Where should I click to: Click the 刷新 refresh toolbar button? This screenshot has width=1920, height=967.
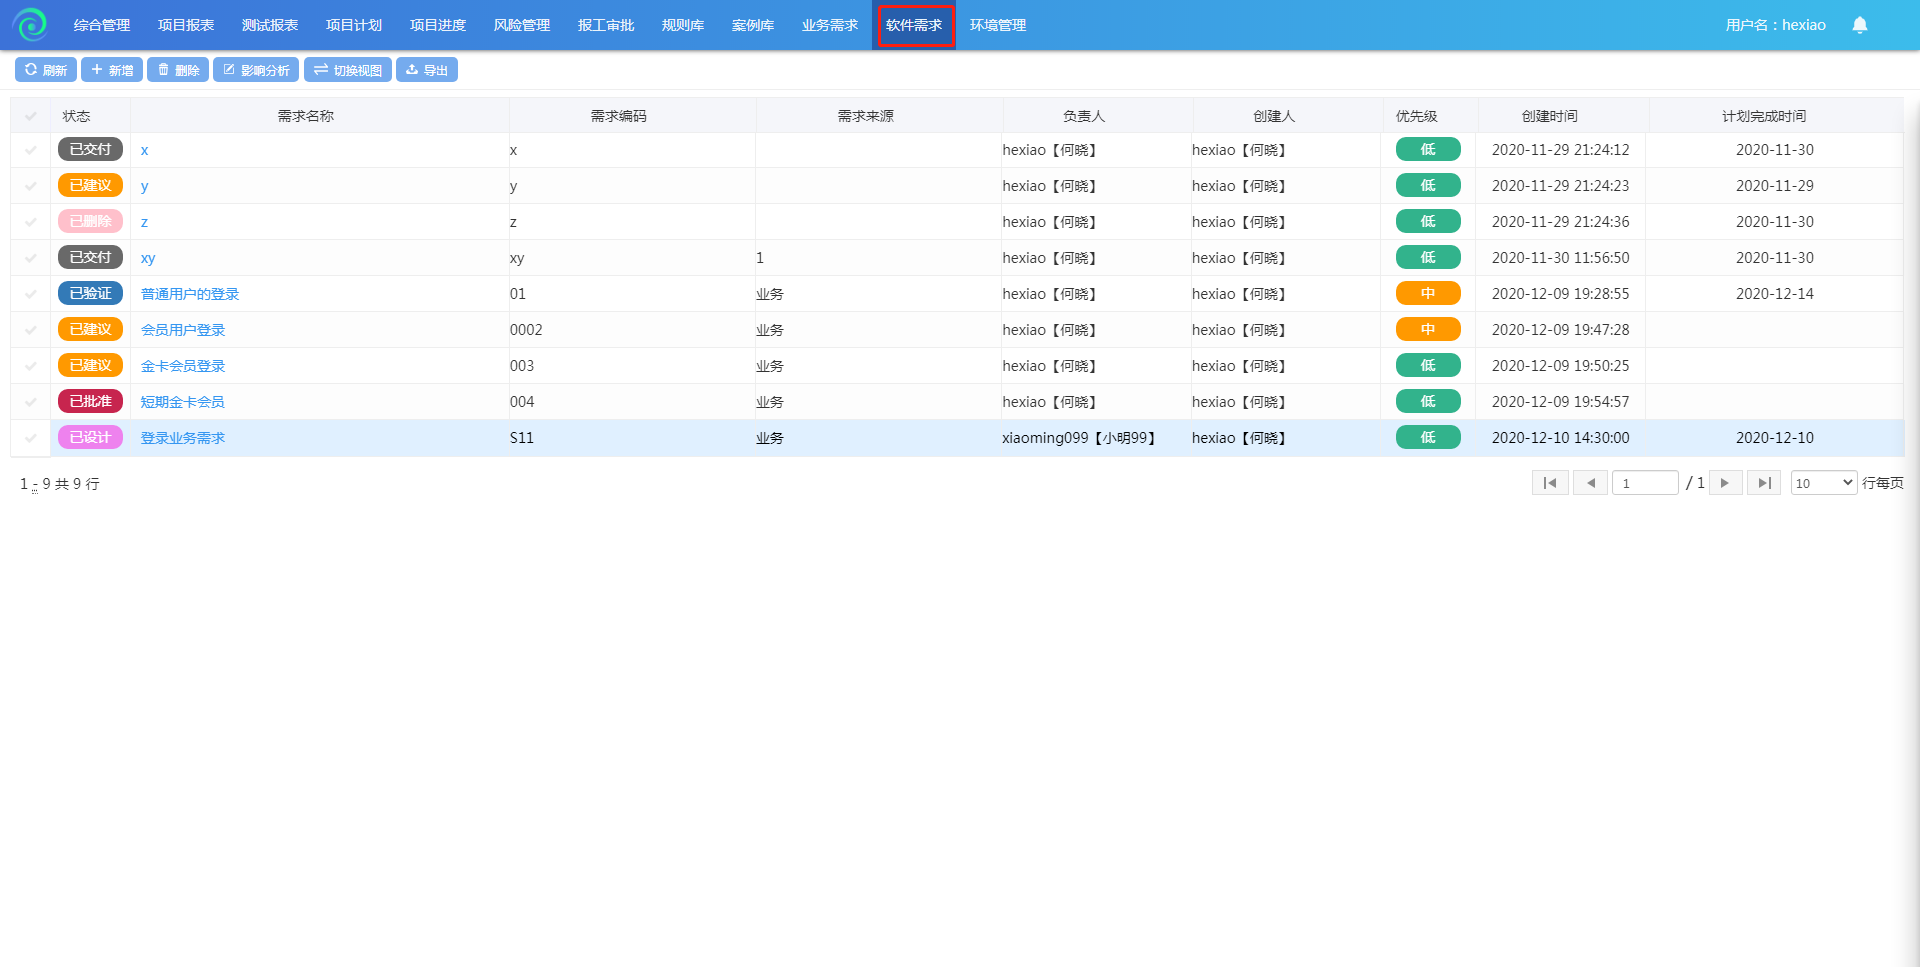(x=46, y=70)
